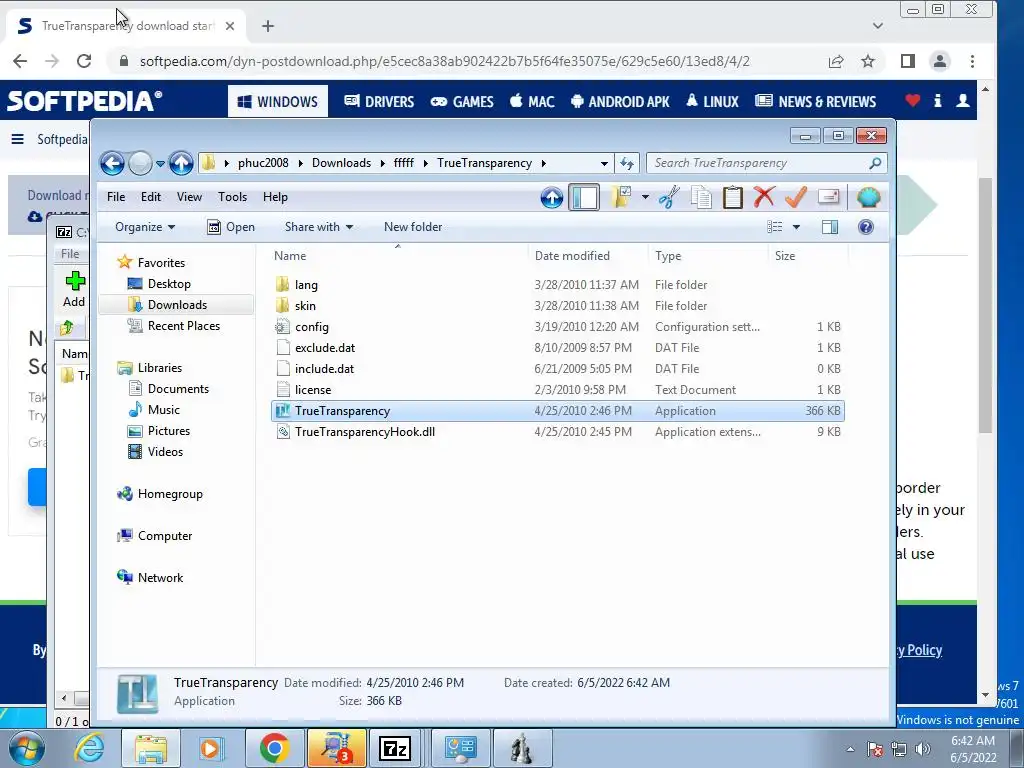Screen dimensions: 1024x768
Task: Select the include.dat file
Action: coord(558,368)
